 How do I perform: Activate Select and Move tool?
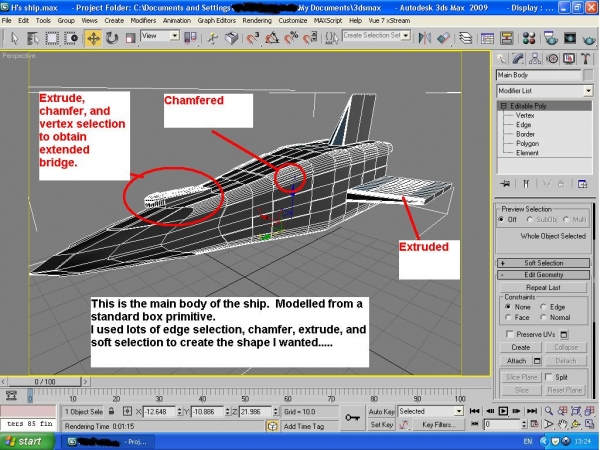click(93, 38)
